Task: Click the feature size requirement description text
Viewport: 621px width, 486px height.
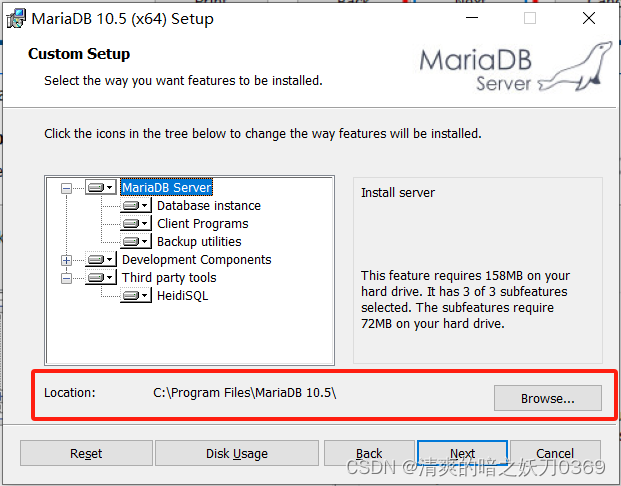Action: pos(465,299)
